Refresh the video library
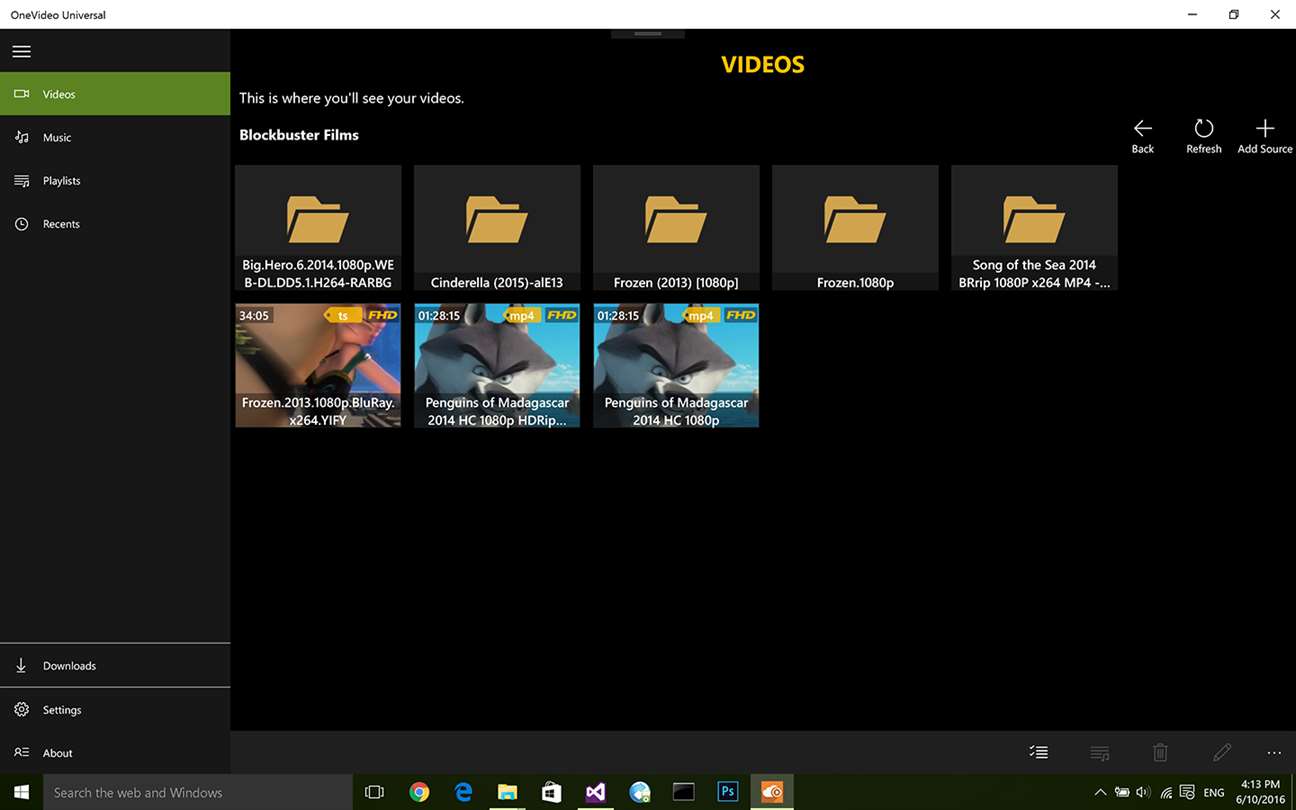This screenshot has width=1296, height=810. 1204,136
